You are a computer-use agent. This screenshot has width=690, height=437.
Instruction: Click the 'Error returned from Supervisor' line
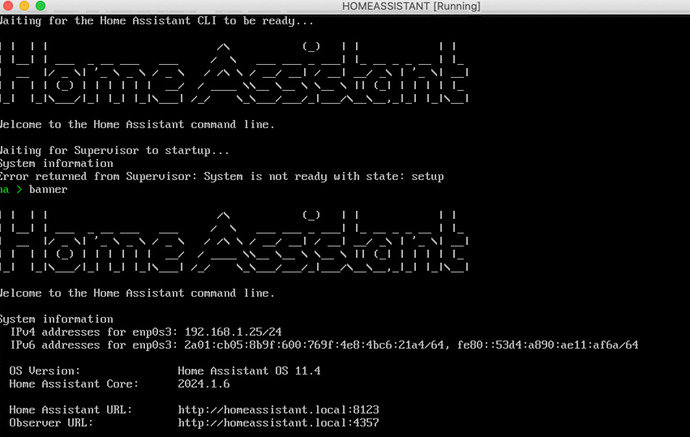tap(222, 176)
